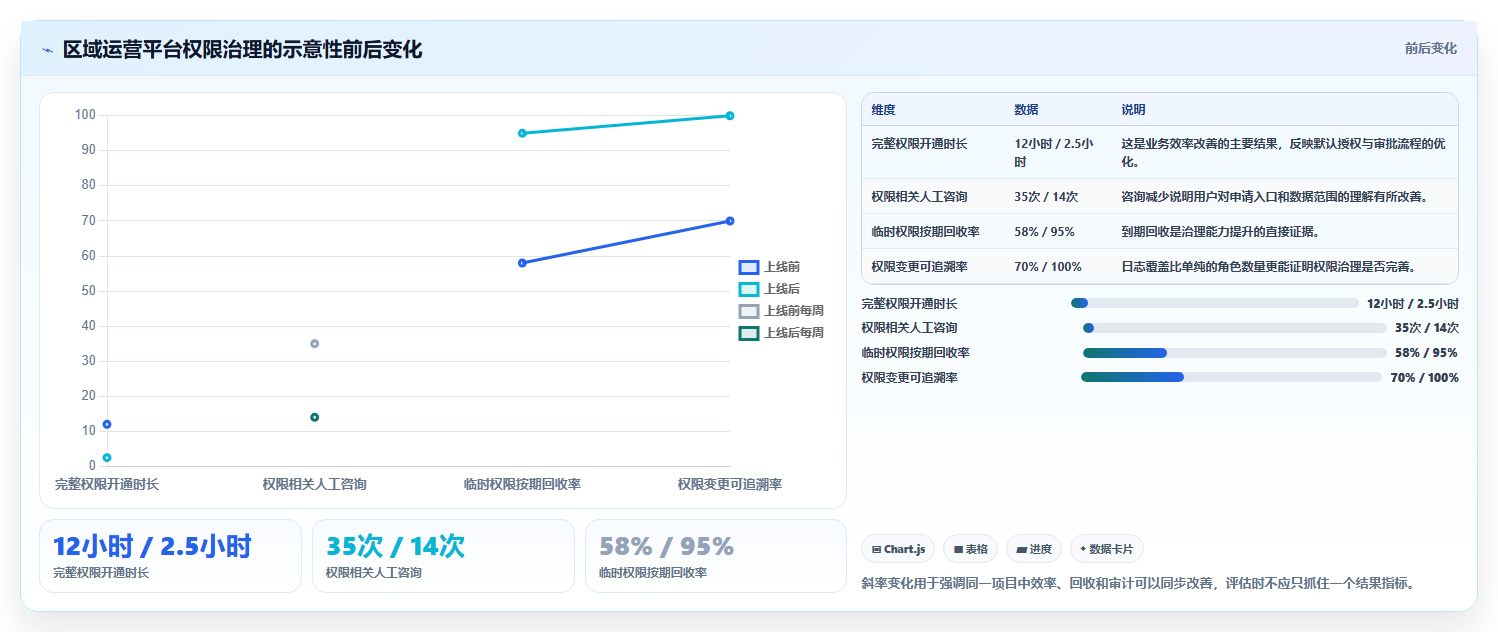The width and height of the screenshot is (1498, 632).
Task: Click the page title 区域运营平台权限治理的示意性前后变化
Action: pos(243,49)
